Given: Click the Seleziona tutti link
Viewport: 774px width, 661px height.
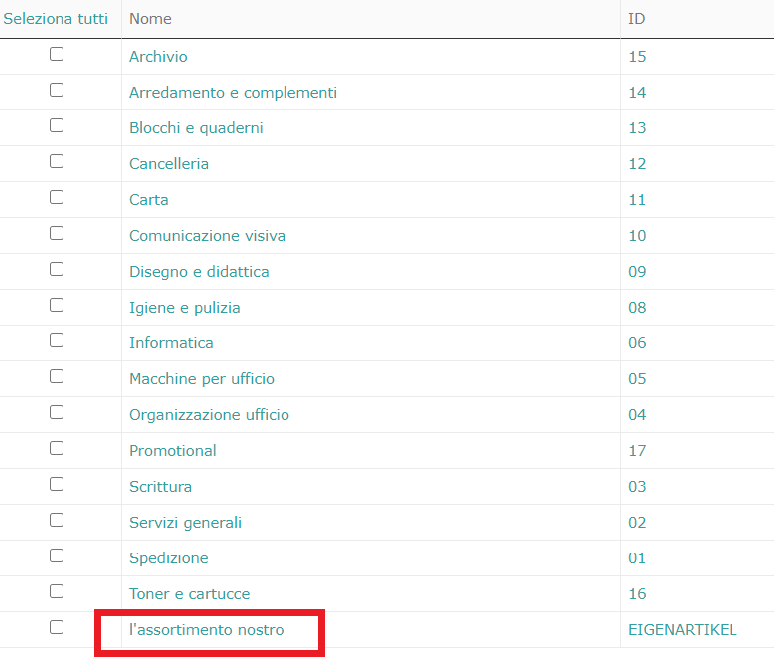Looking at the screenshot, I should 55,19.
